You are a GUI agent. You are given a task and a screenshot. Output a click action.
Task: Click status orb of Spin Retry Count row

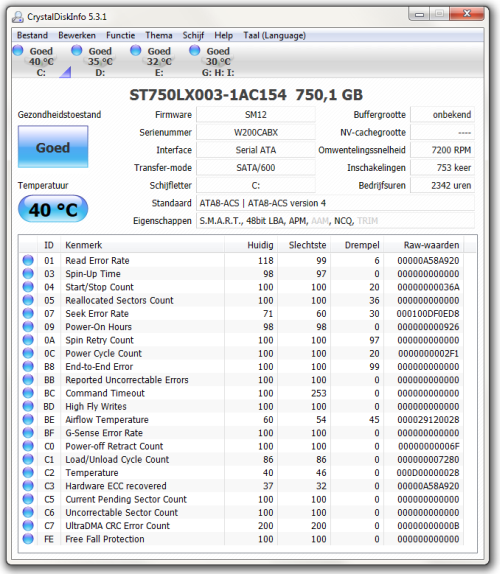tap(28, 340)
